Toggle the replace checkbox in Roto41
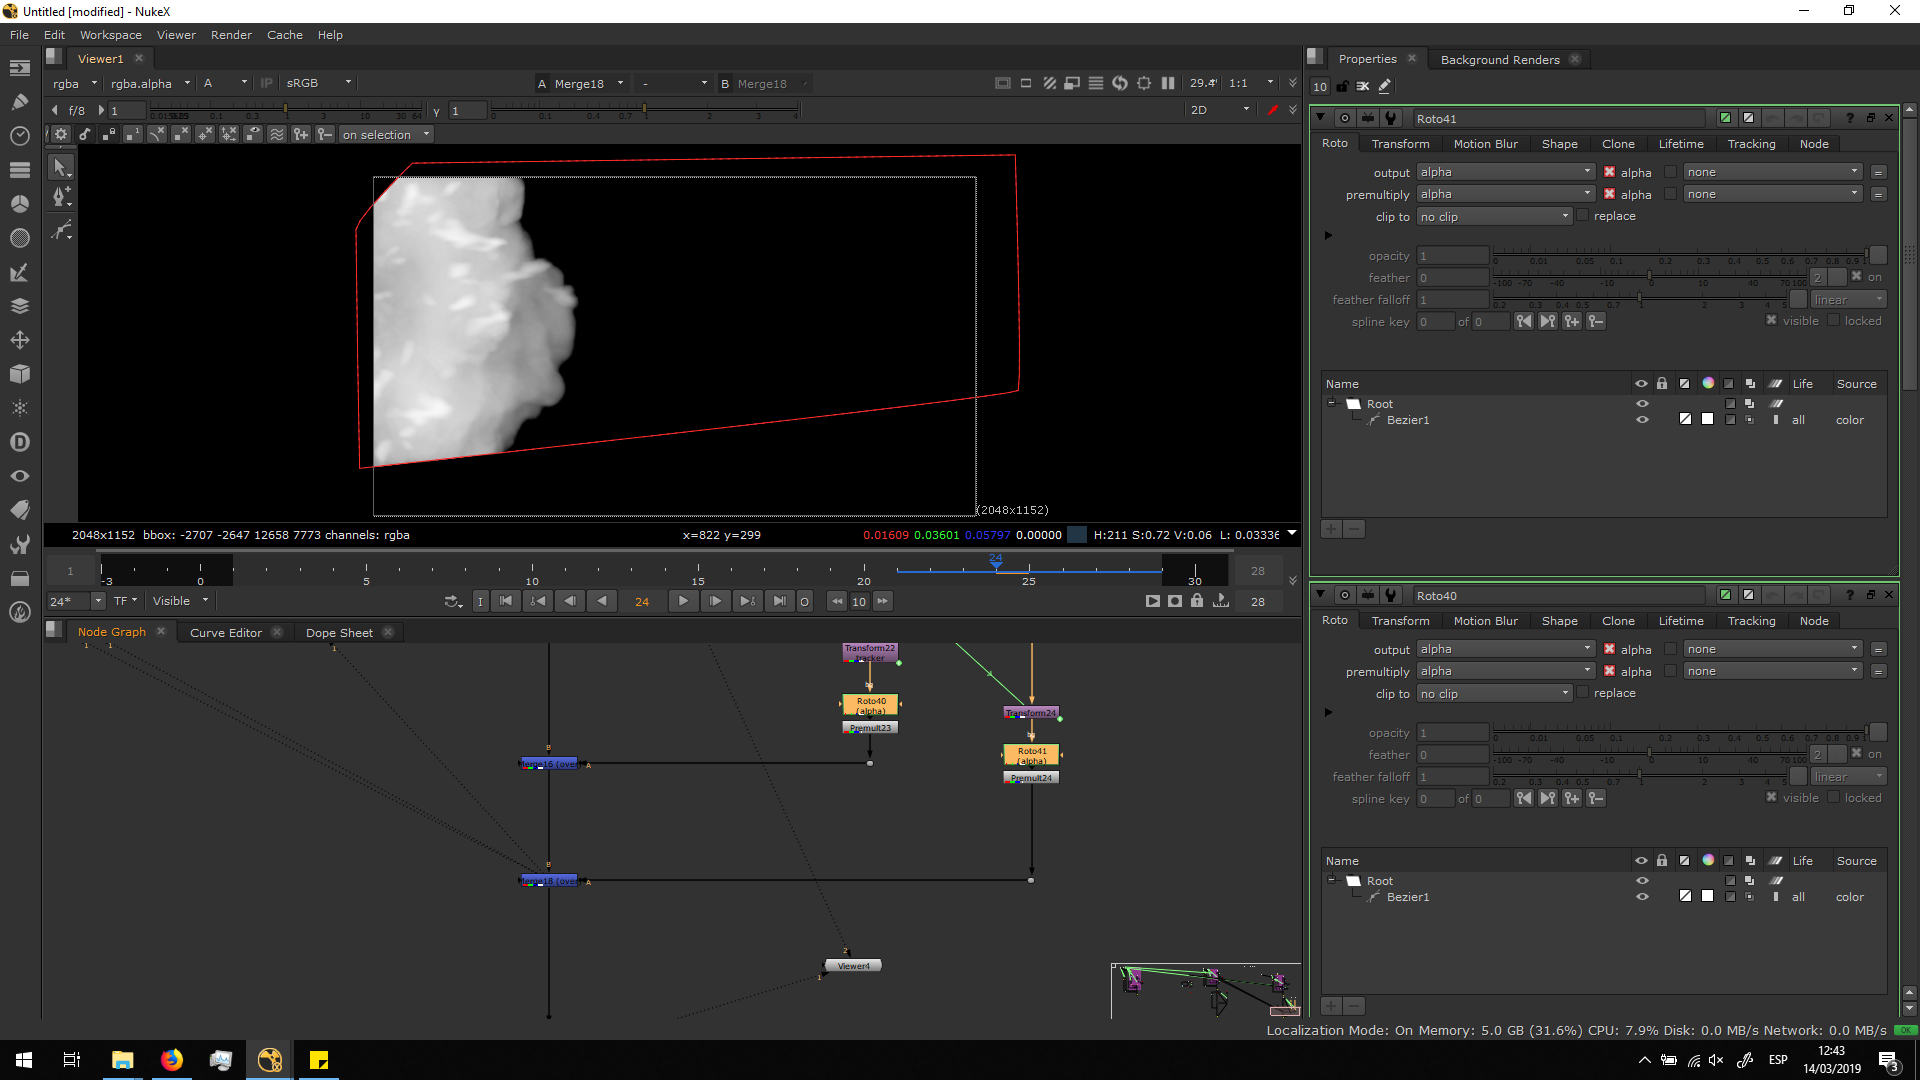This screenshot has height=1080, width=1920. pos(1582,216)
